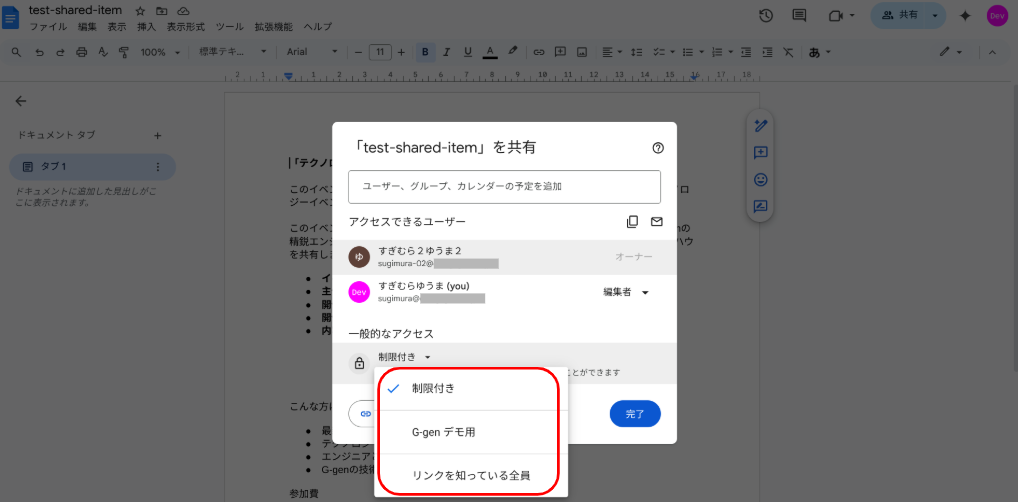Click the 完了 button
This screenshot has height=502, width=1018.
point(635,414)
